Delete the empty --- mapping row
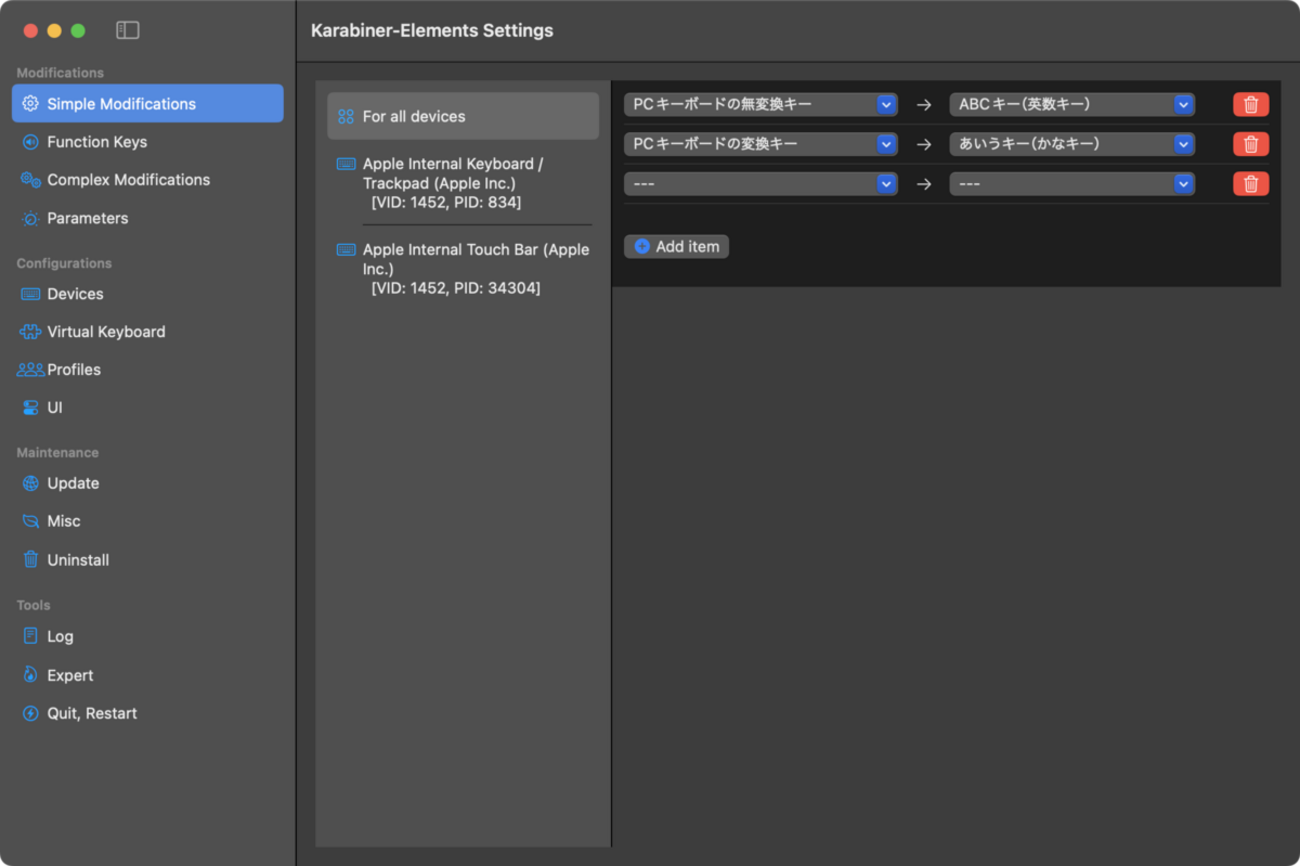 (x=1250, y=184)
